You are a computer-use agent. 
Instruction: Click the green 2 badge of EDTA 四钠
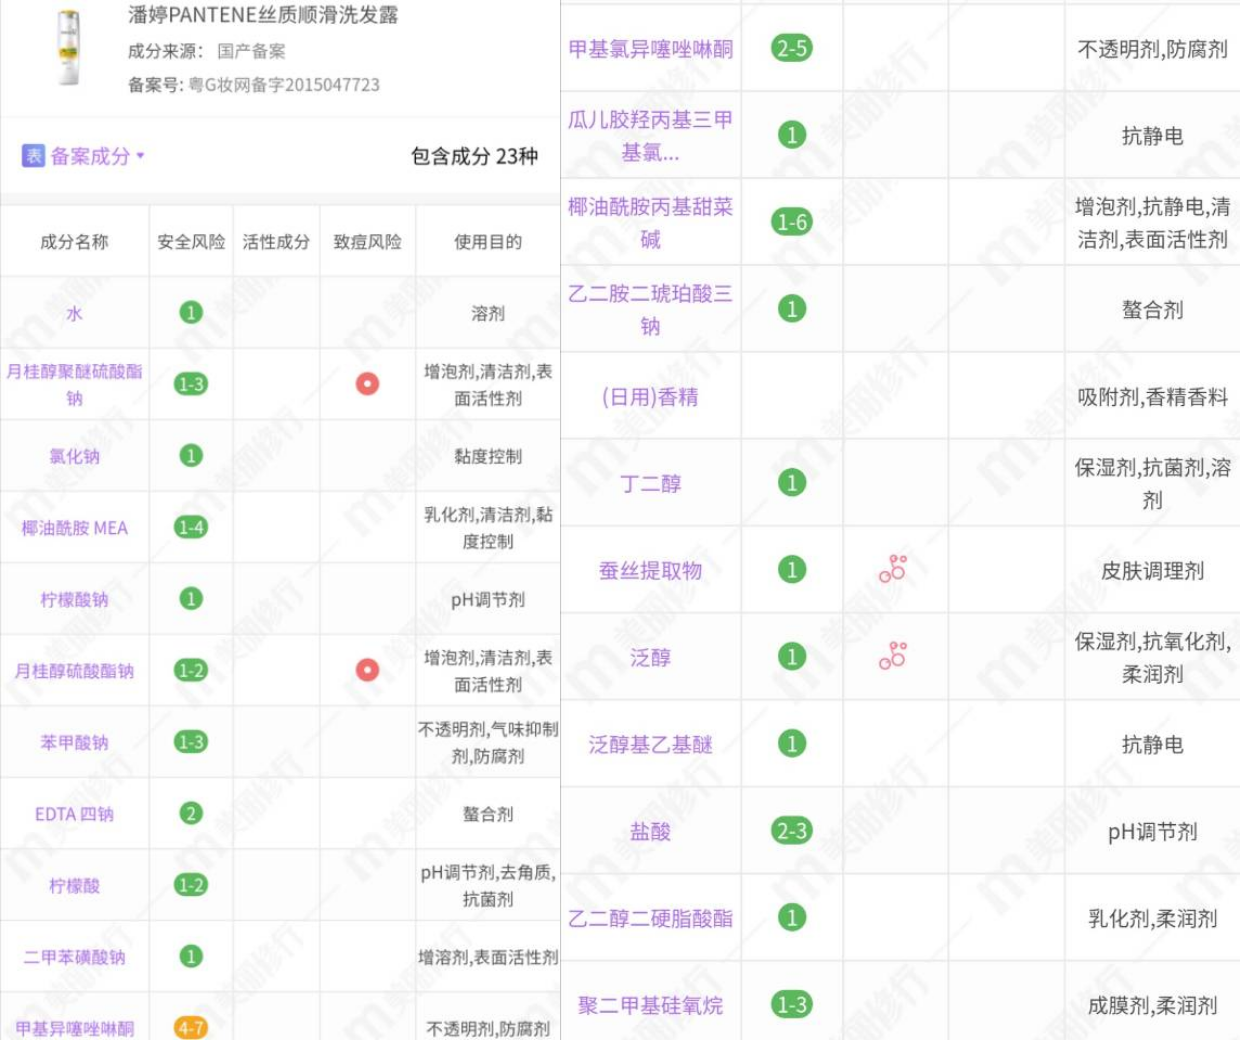189,814
